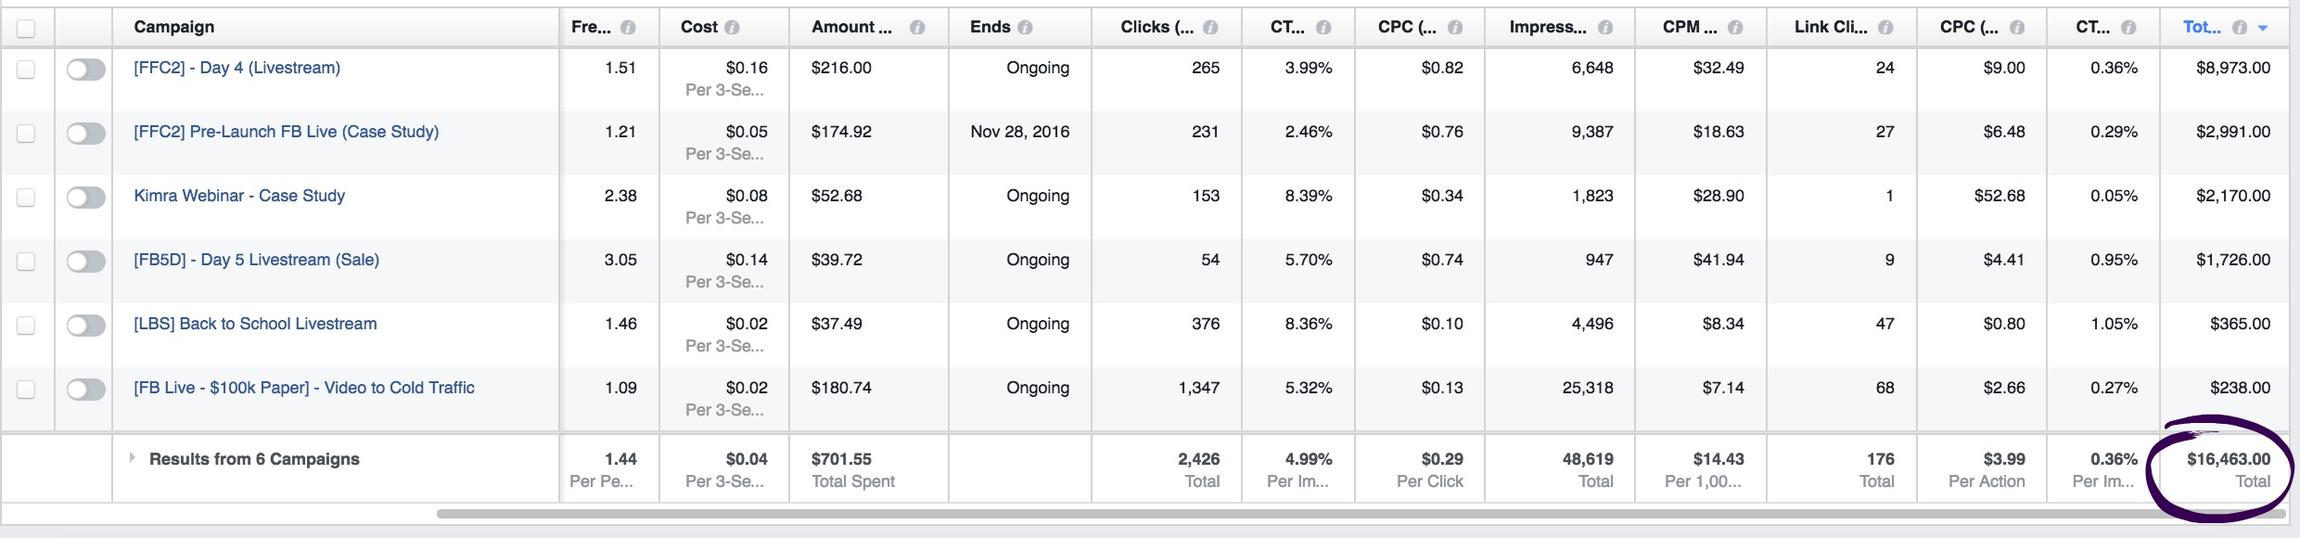Image resolution: width=2300 pixels, height=538 pixels.
Task: Sort by the Campaign column header
Action: click(x=174, y=27)
